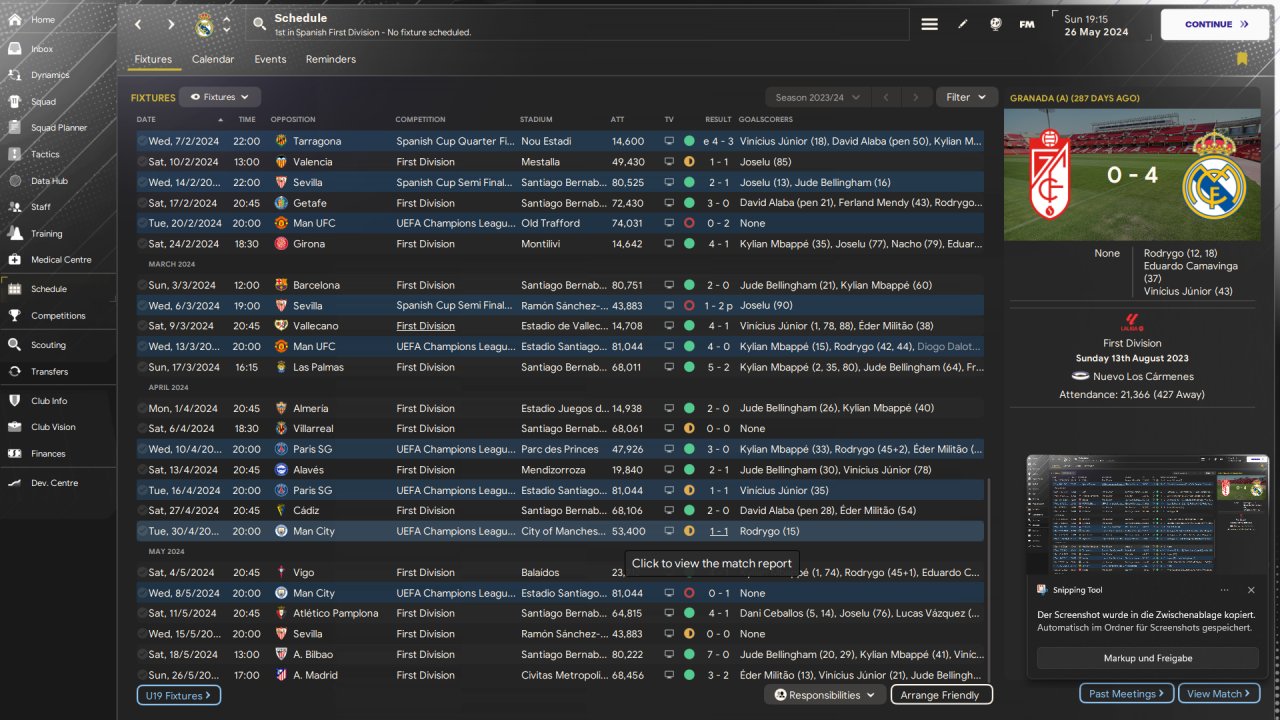This screenshot has height=720, width=1280.
Task: Navigate forward with the right arrow
Action: pyautogui.click(x=171, y=24)
